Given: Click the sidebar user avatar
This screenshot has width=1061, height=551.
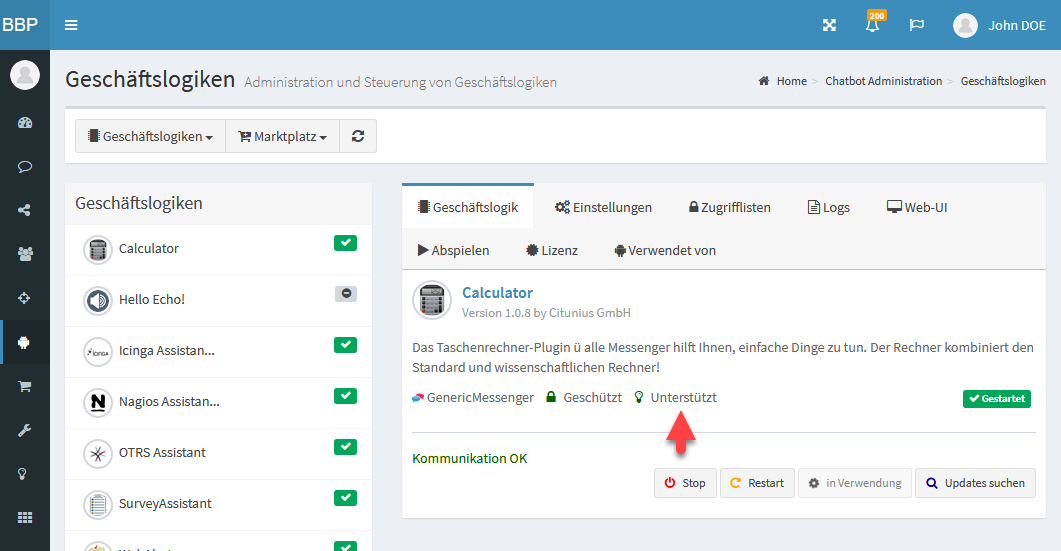Looking at the screenshot, I should click(x=25, y=74).
